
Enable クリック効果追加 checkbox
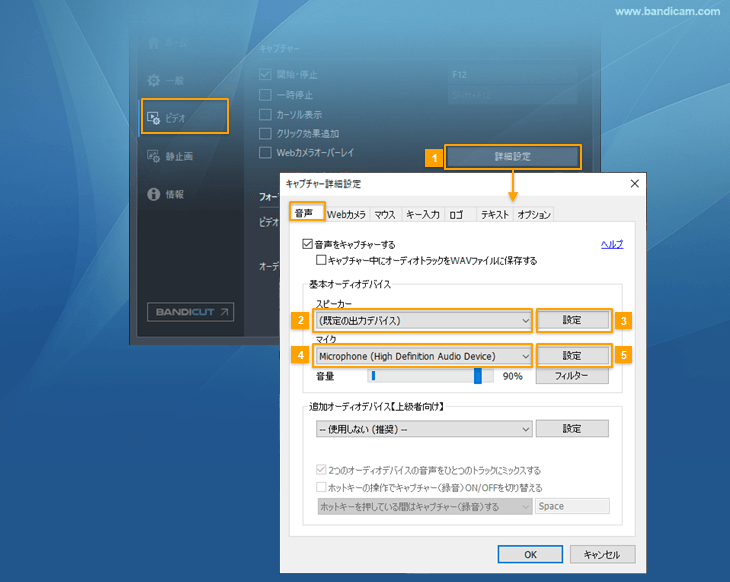(265, 134)
